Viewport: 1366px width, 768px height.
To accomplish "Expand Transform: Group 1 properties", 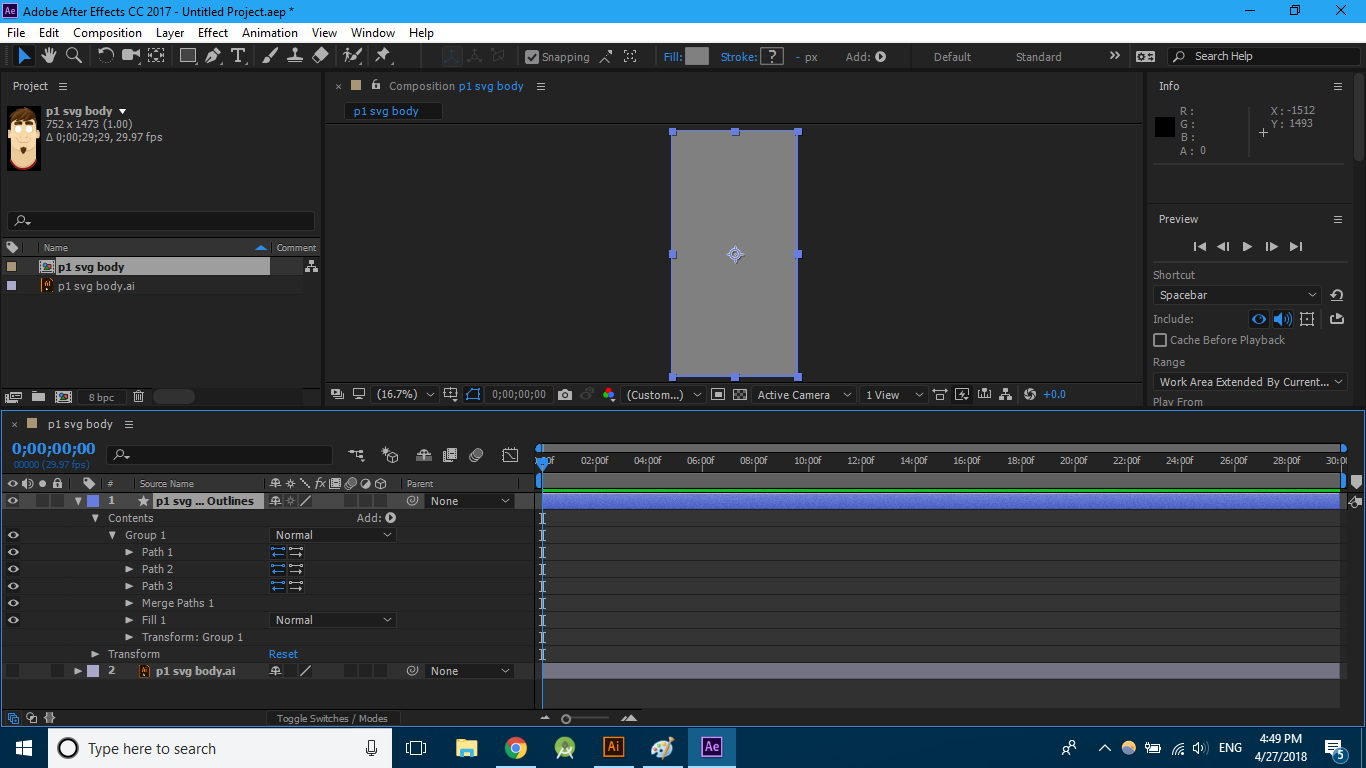I will tap(129, 637).
